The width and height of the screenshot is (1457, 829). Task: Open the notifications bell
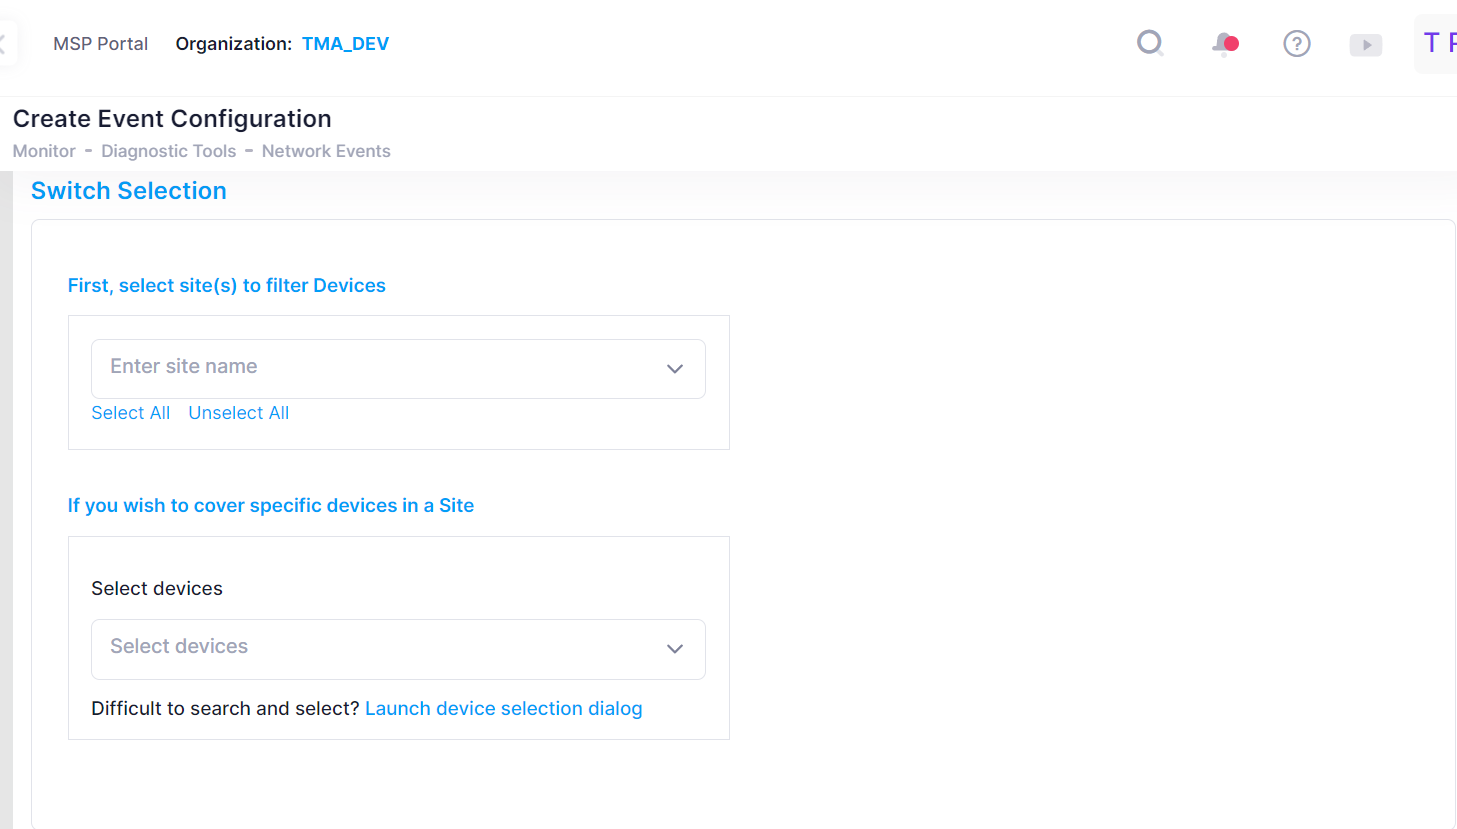(x=1224, y=44)
